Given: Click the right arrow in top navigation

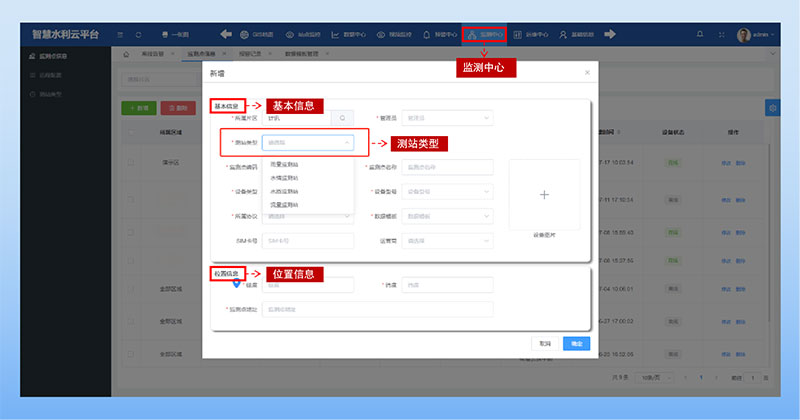Looking at the screenshot, I should click(x=609, y=34).
